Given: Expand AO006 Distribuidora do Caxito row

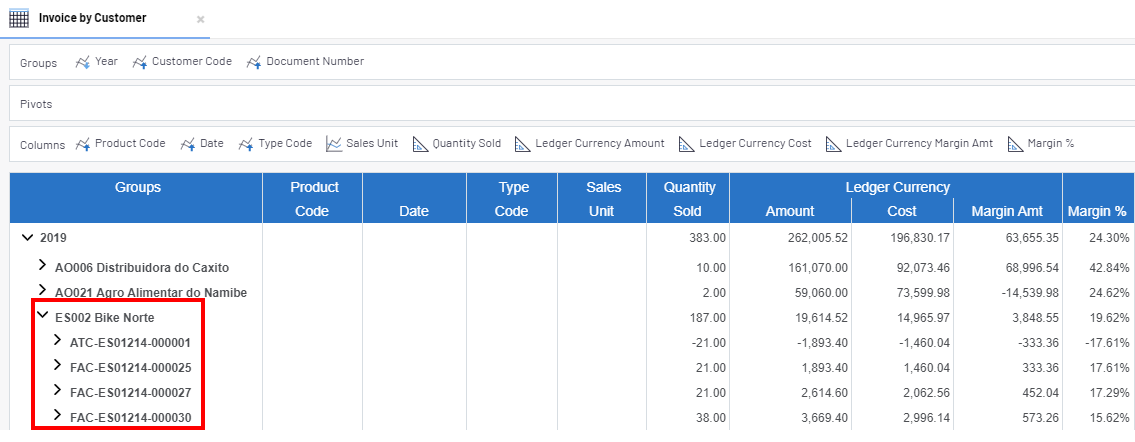Looking at the screenshot, I should pos(42,266).
